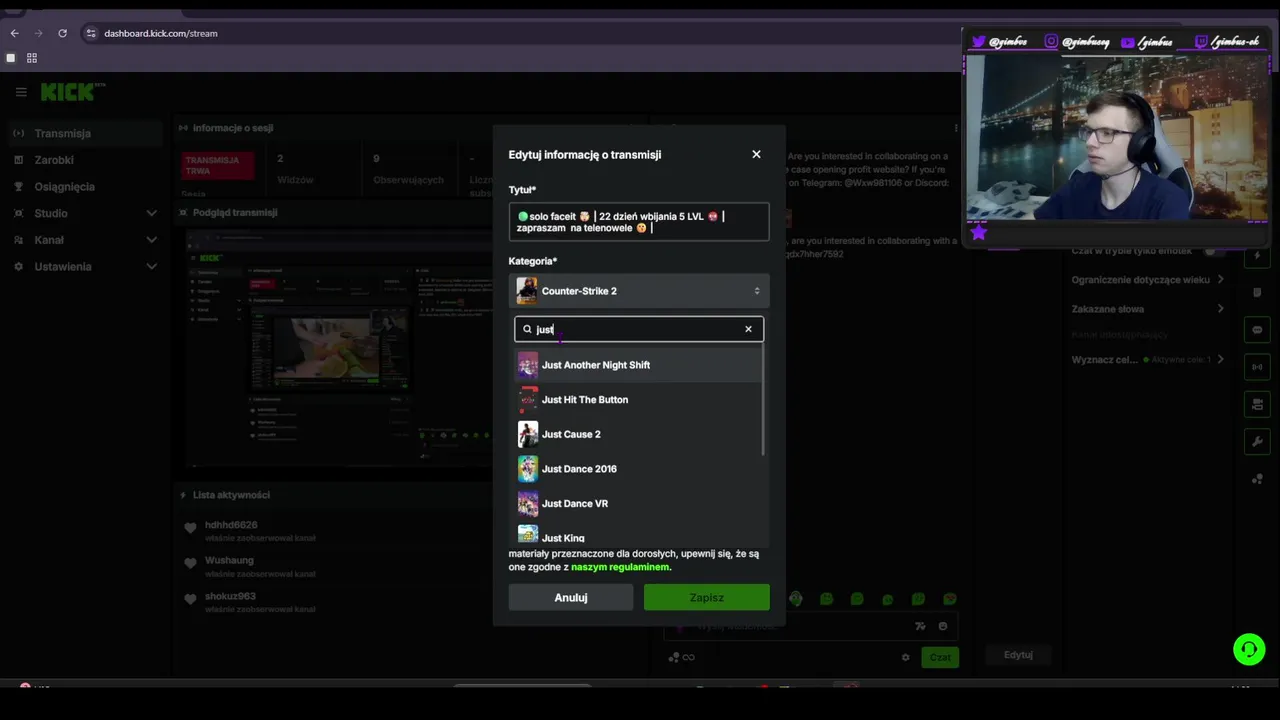Click the Ustawienia gear icon in sidebar
This screenshot has height=720, width=1280.
[x=19, y=267]
